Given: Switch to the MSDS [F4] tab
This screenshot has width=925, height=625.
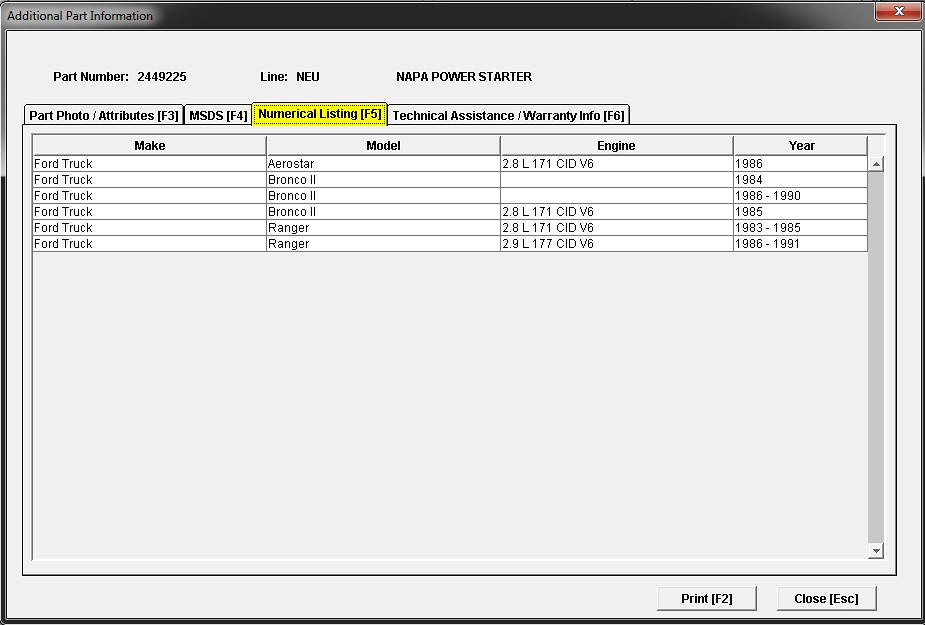Looking at the screenshot, I should [x=218, y=115].
